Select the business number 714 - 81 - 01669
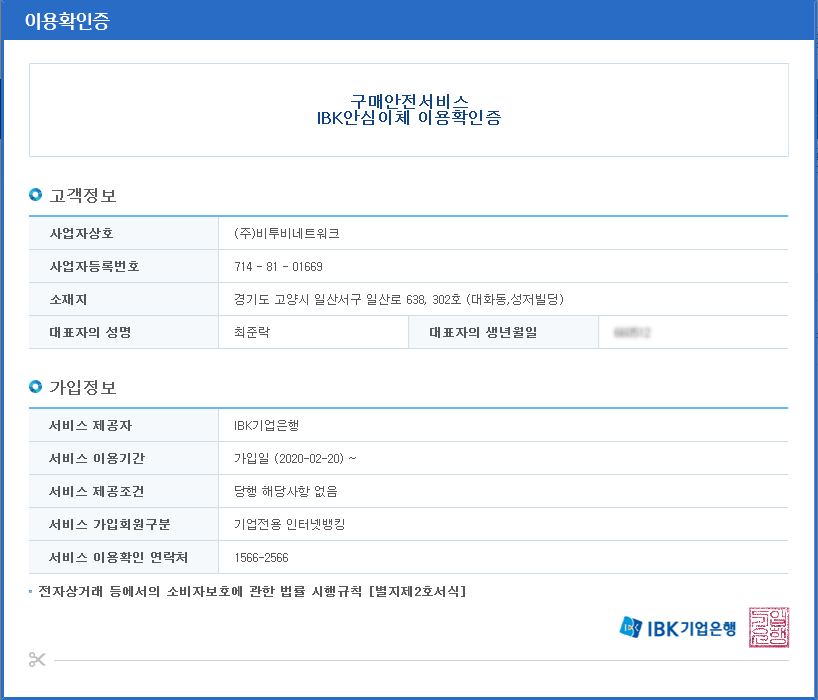This screenshot has height=700, width=818. point(278,266)
